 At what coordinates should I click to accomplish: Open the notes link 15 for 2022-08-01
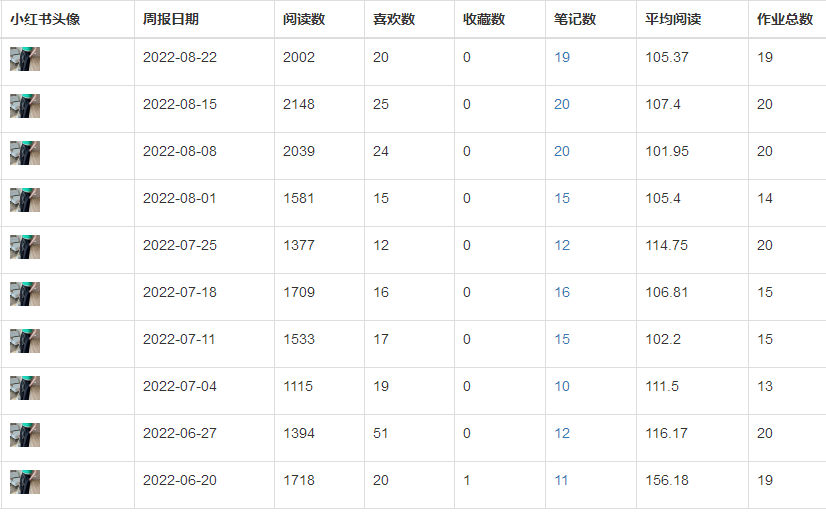[562, 198]
